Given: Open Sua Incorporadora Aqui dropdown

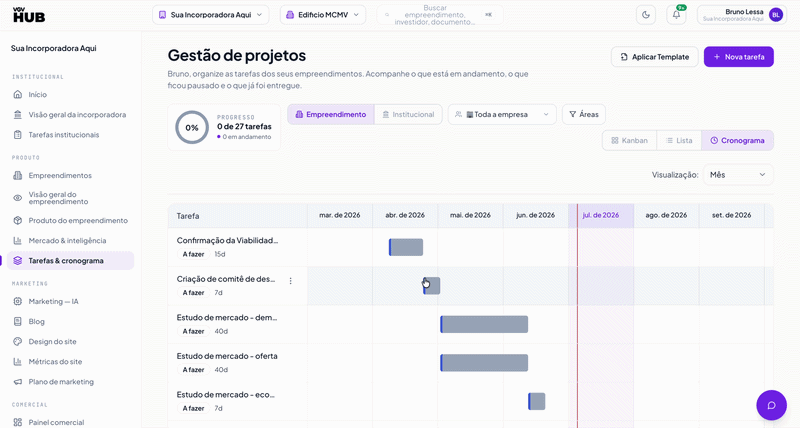Looking at the screenshot, I should point(211,15).
